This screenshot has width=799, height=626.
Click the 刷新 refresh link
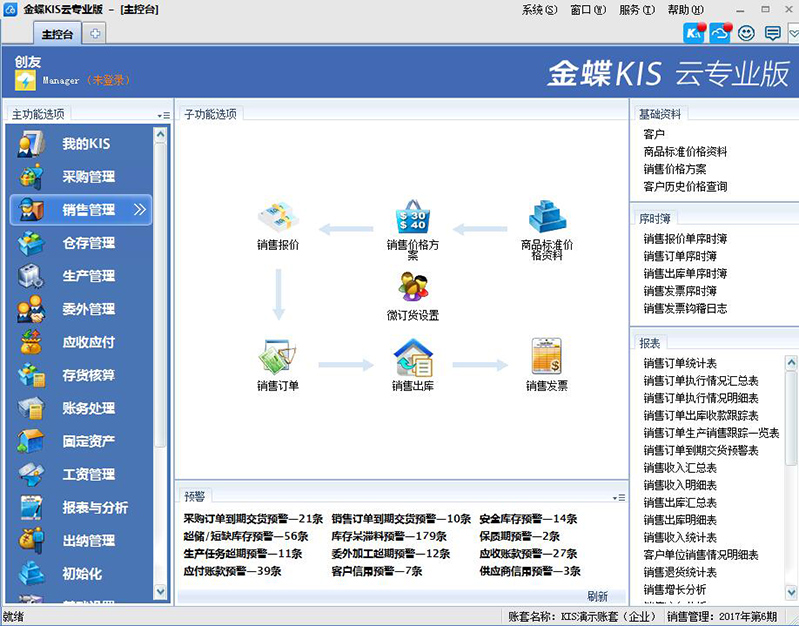click(x=597, y=596)
